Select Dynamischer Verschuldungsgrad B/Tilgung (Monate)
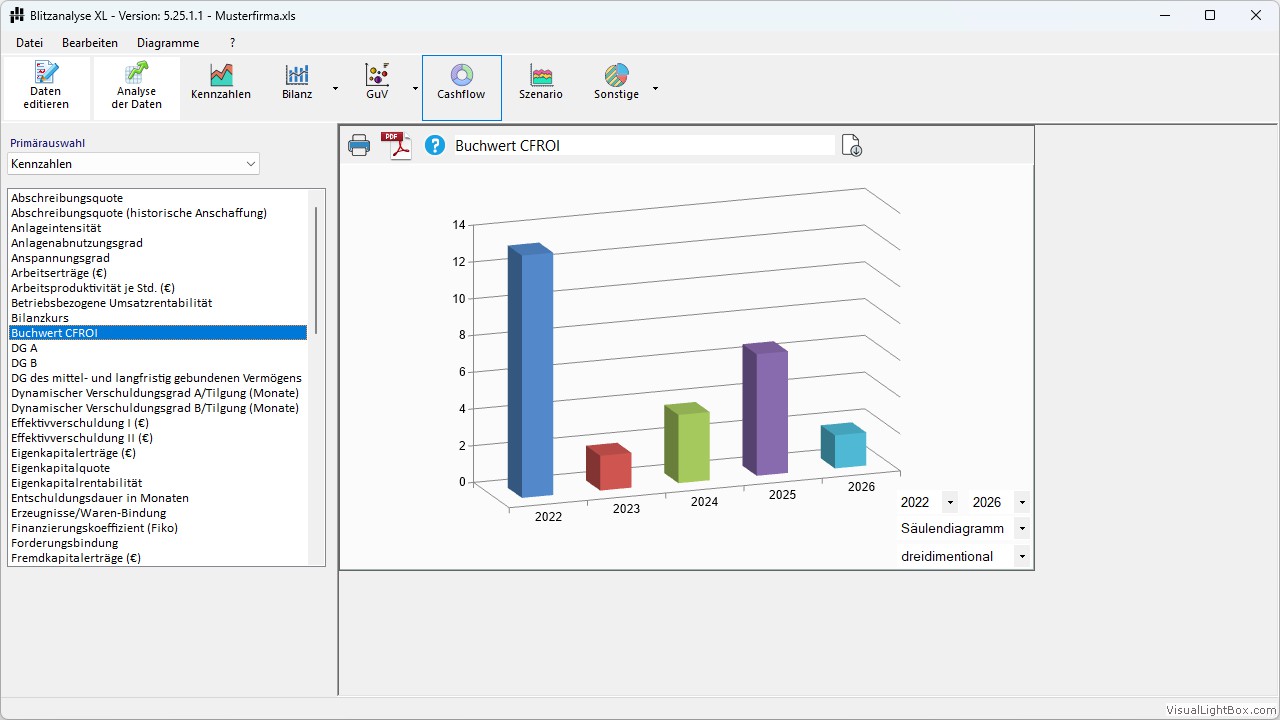The image size is (1280, 720). pos(158,408)
